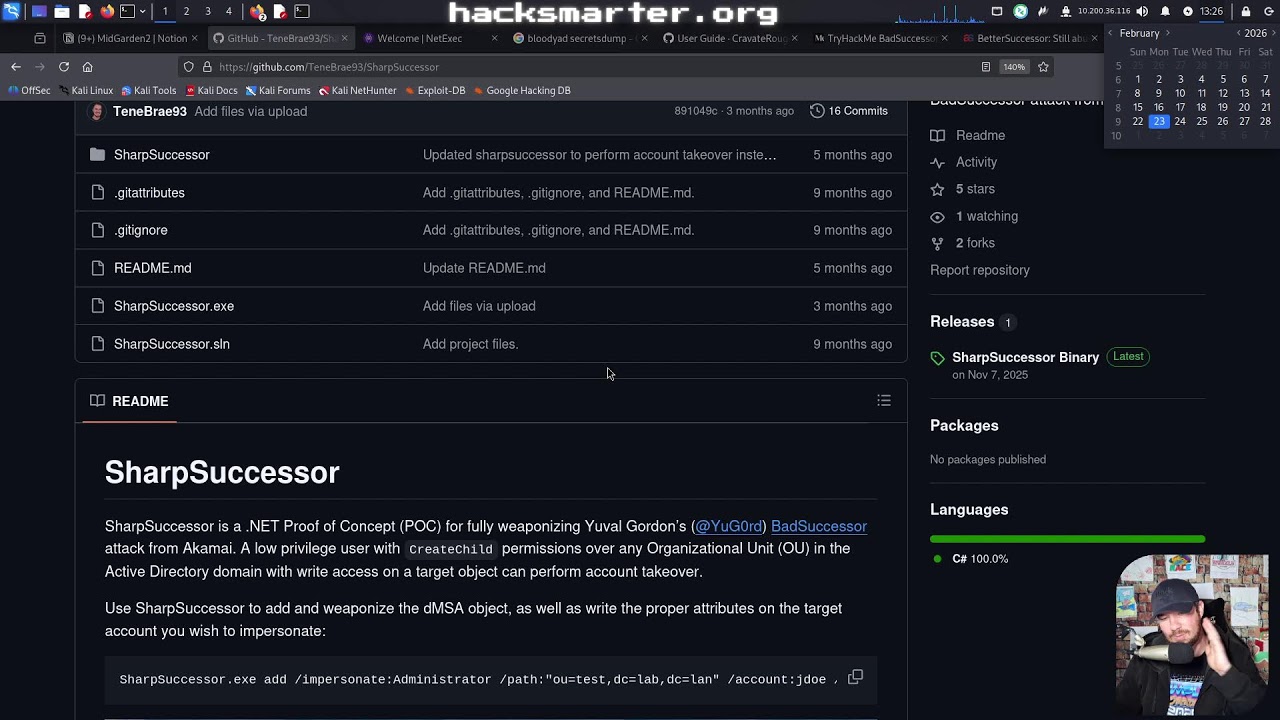
Task: Click the green C# language bar
Action: pos(1067,539)
